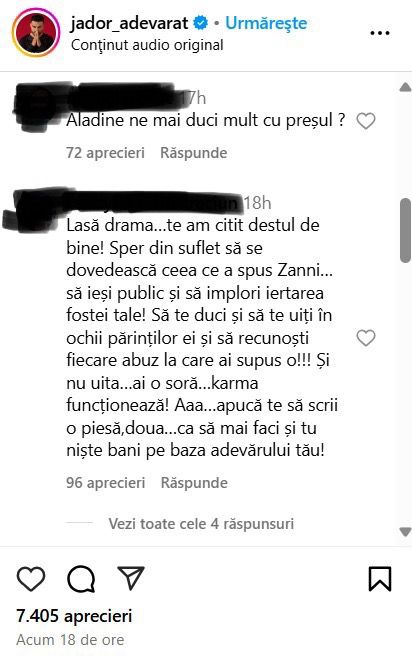
Task: Save post with the bookmark icon
Action: (380, 579)
